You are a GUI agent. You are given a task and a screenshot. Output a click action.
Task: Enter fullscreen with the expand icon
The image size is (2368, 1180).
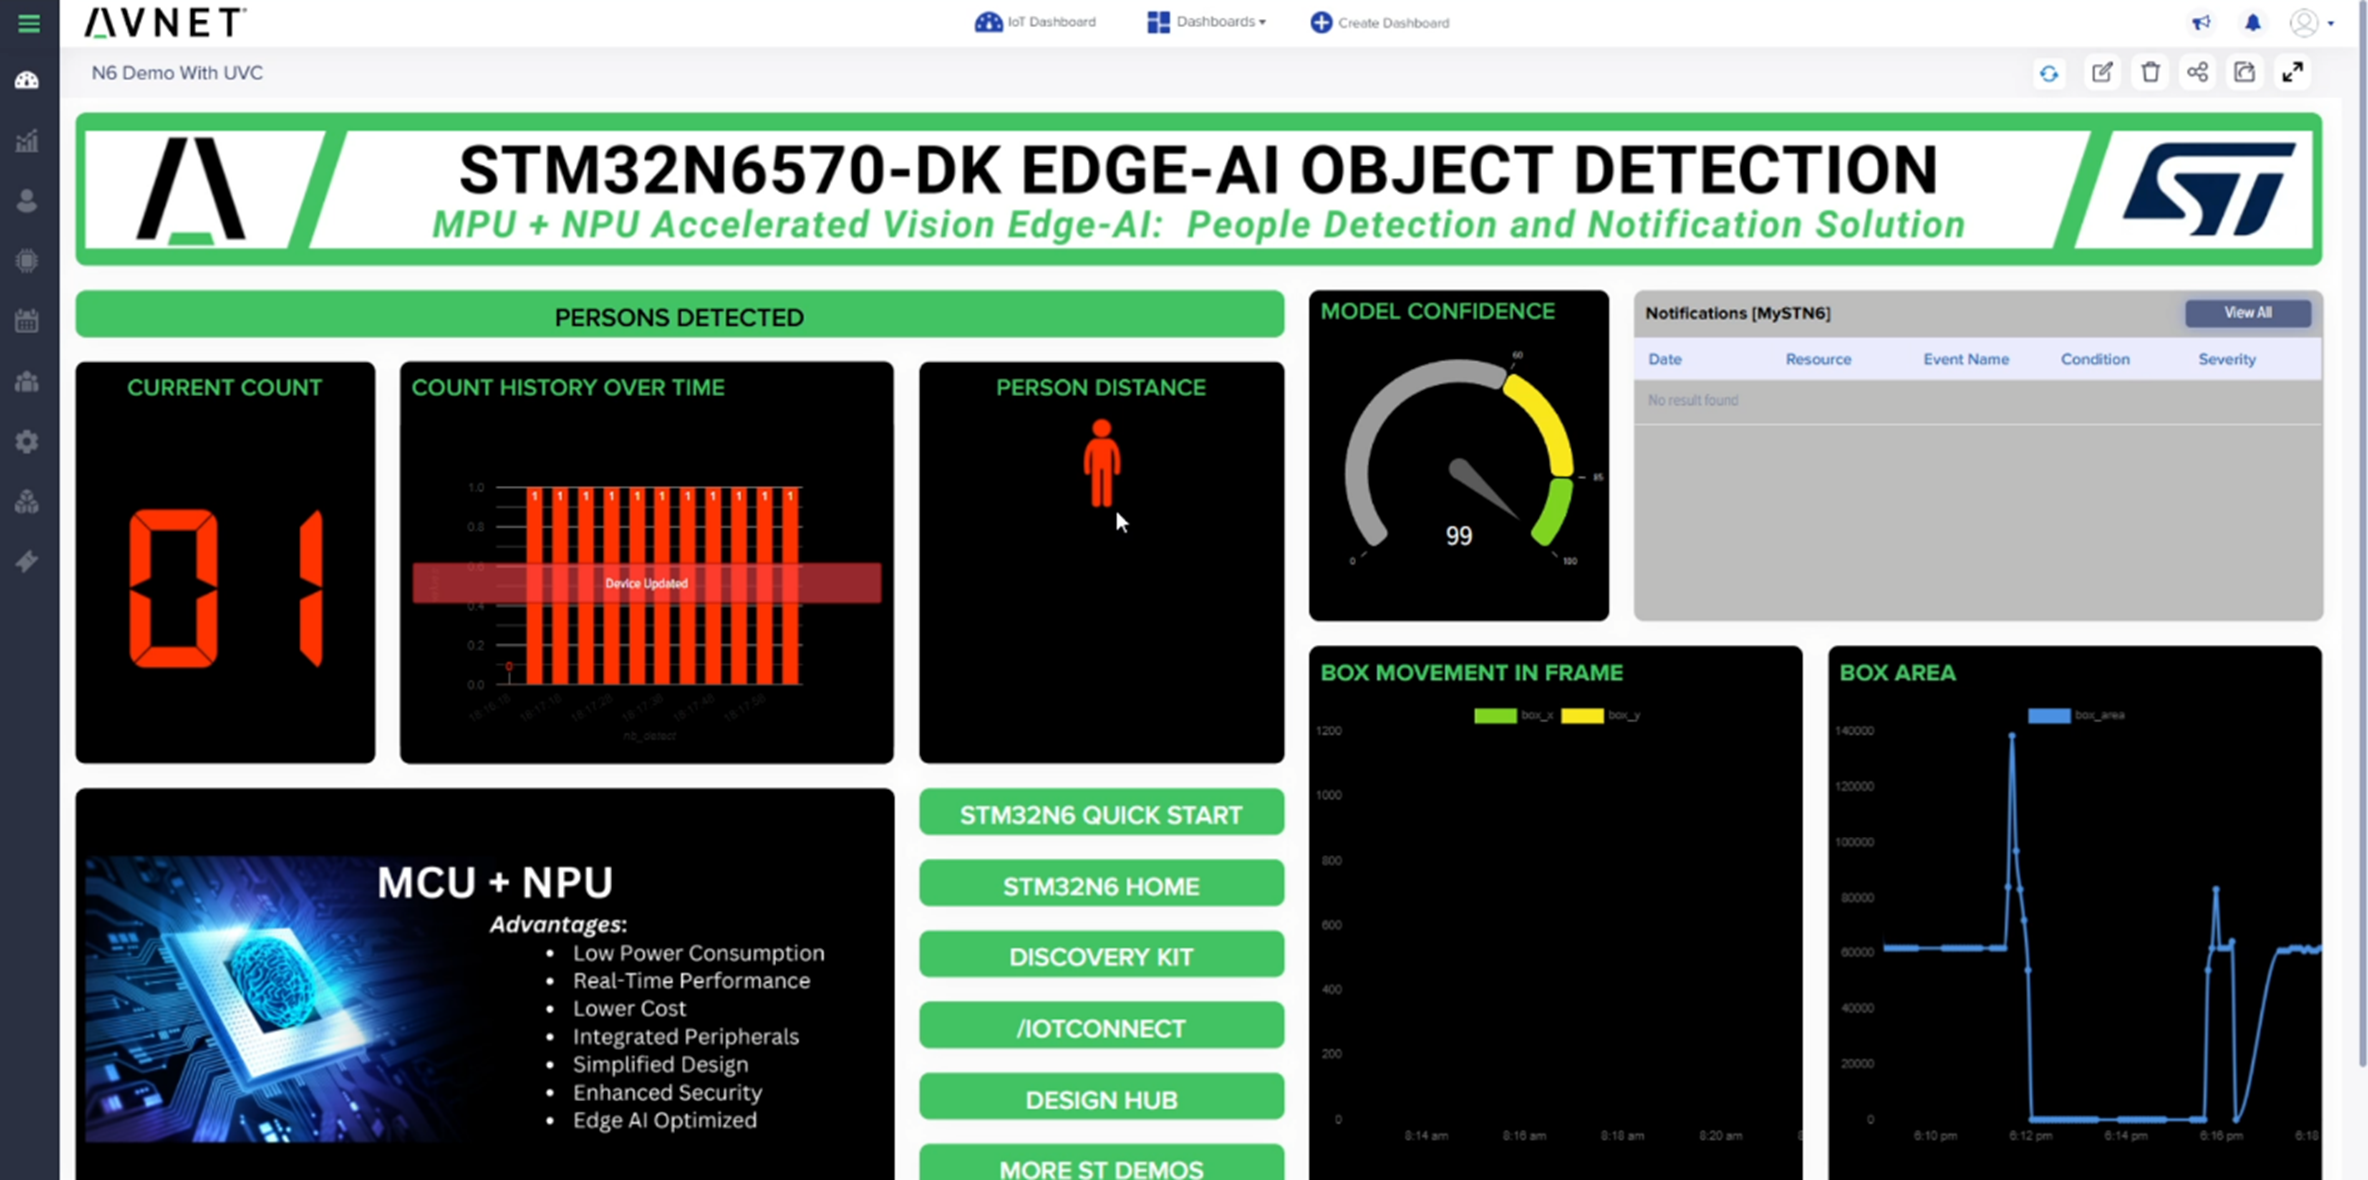tap(2293, 73)
